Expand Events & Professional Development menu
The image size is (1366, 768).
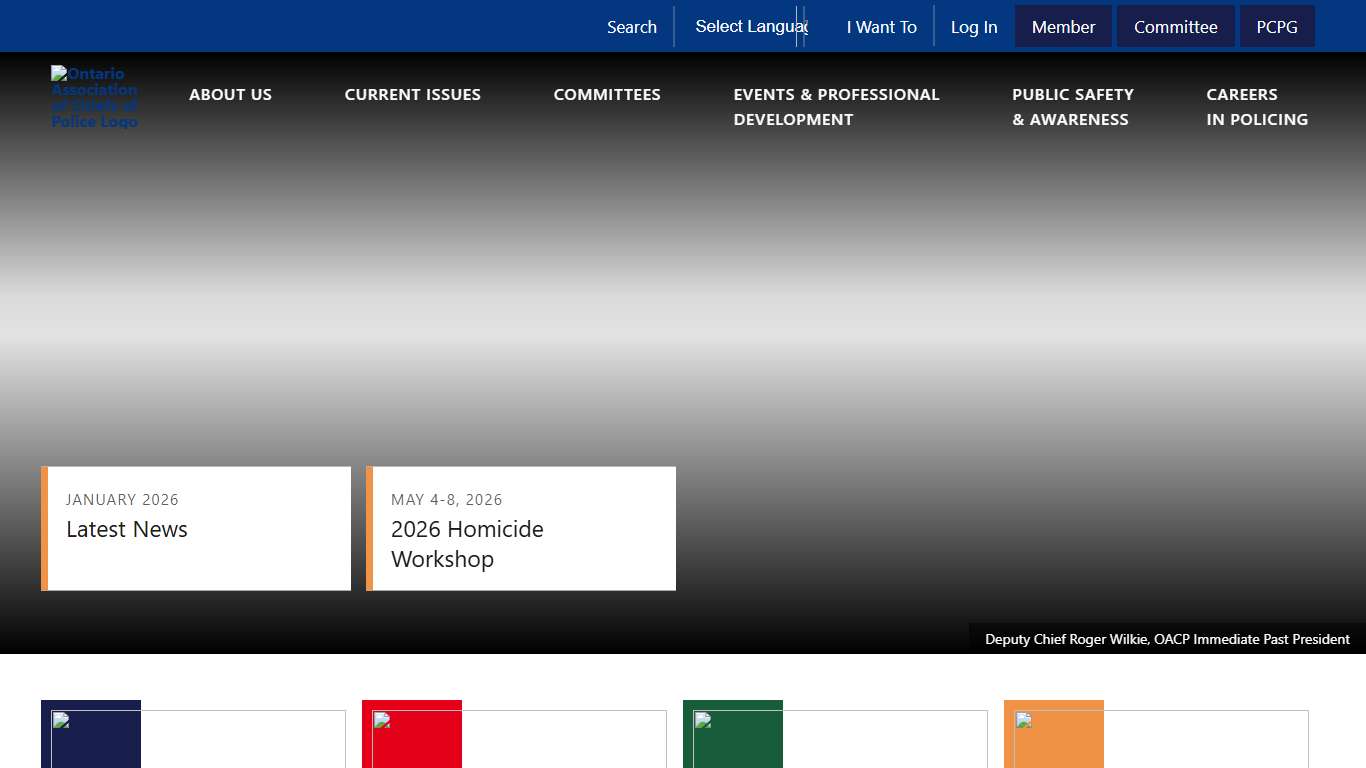836,107
